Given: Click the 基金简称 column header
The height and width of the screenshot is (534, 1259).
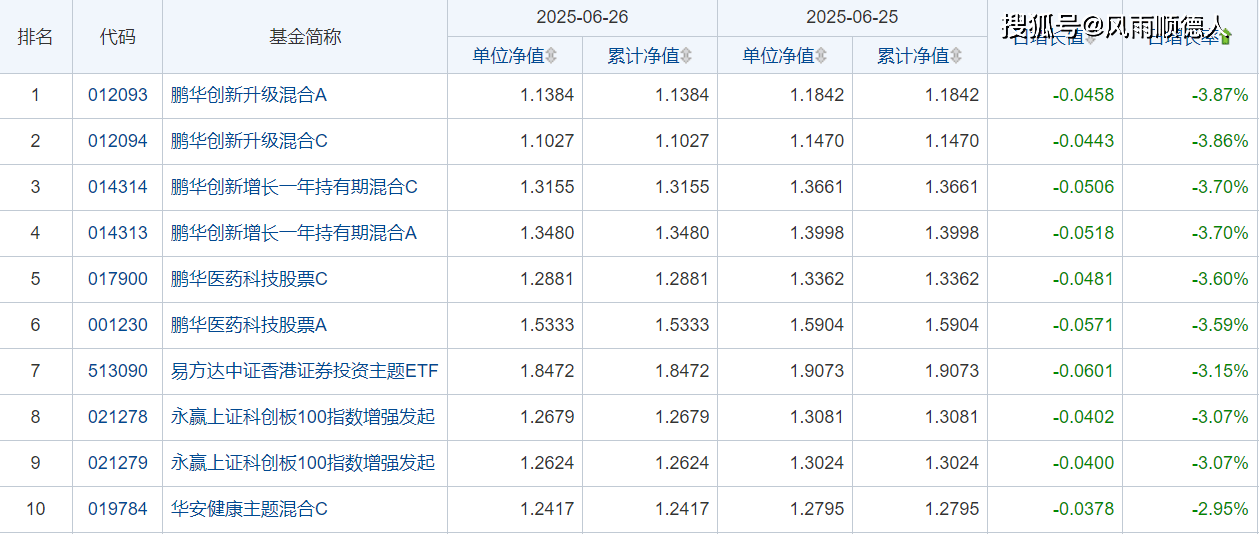Looking at the screenshot, I should (305, 37).
